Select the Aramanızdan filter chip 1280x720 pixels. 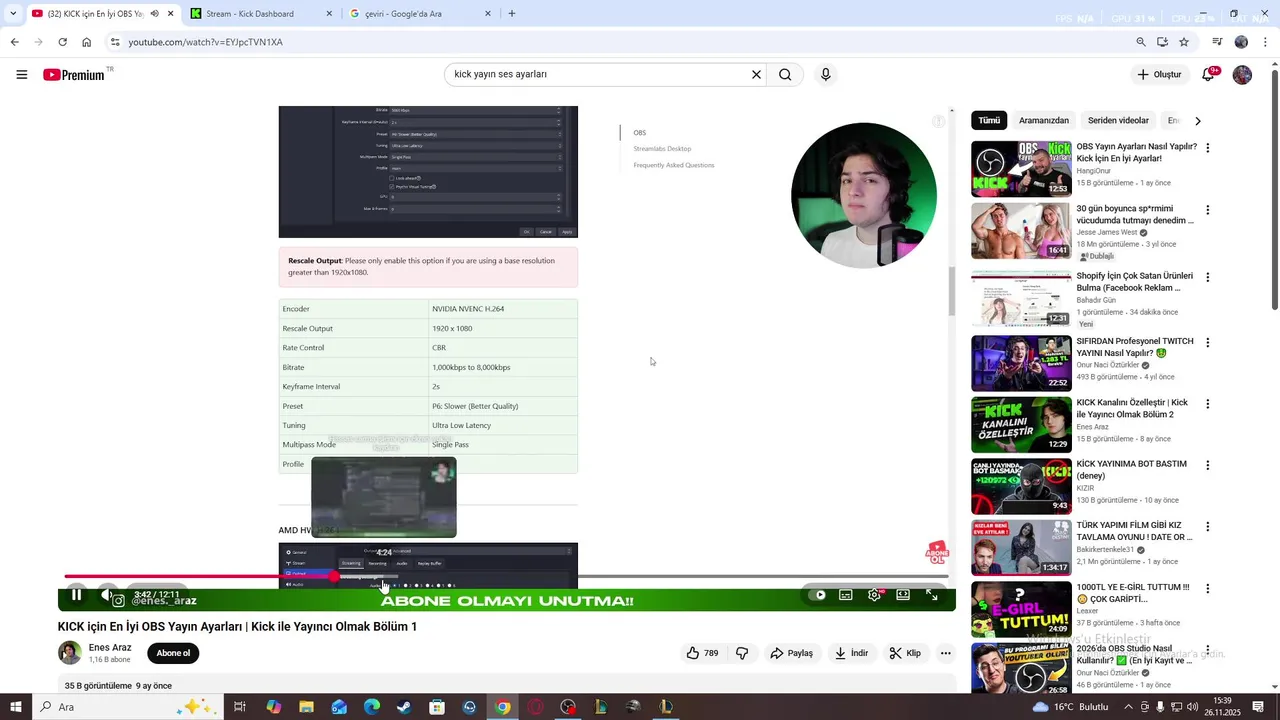(x=1044, y=120)
